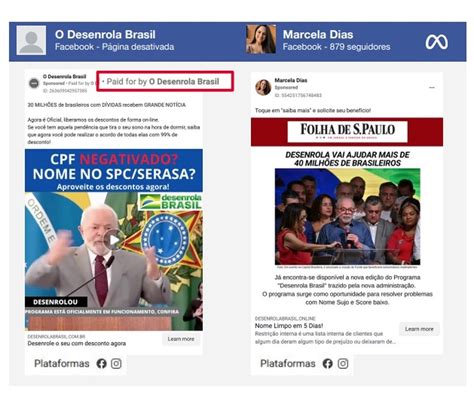Click small Marcela Dias avatar in ad post
This screenshot has width=474, height=407.
263,87
